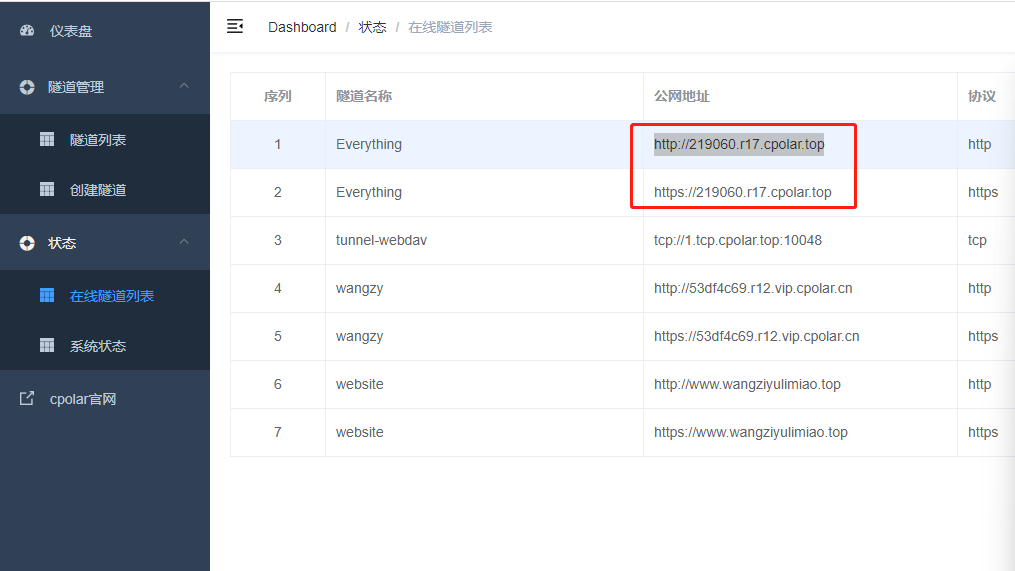1015x571 pixels.
Task: Click the dashboard gauge icon beside 仪表盘
Action: (27, 30)
